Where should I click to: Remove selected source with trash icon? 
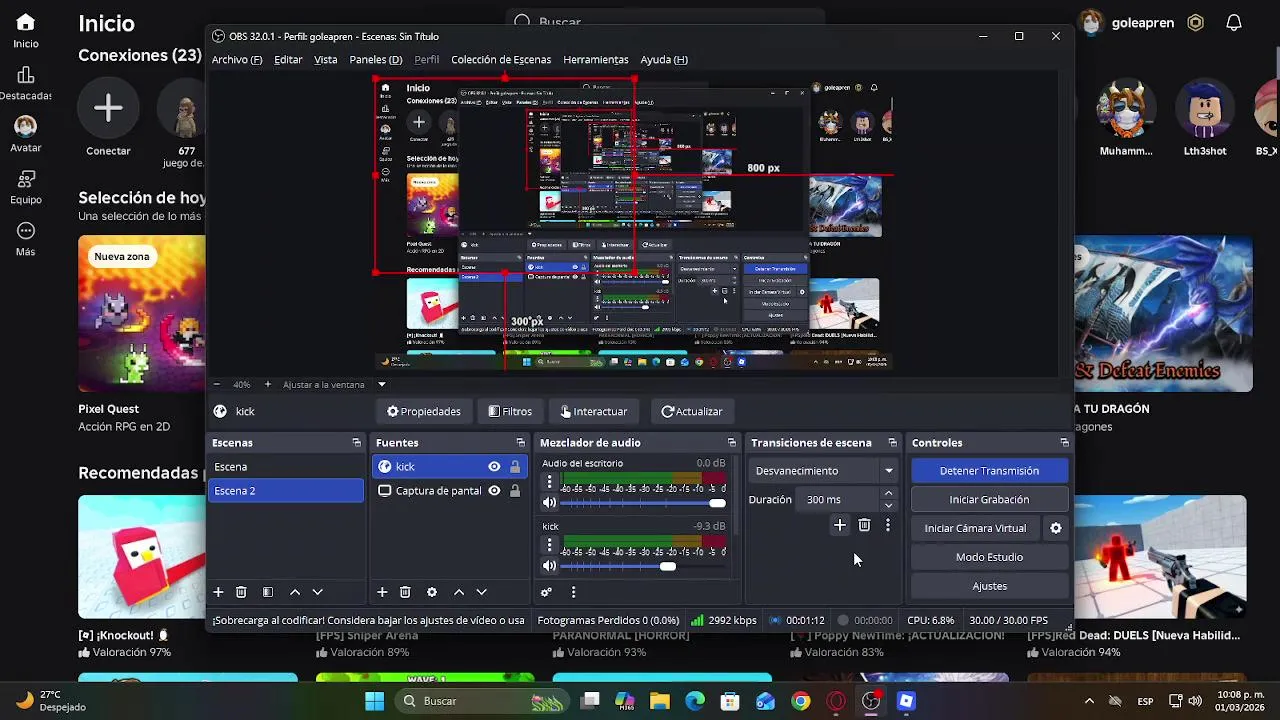(405, 592)
